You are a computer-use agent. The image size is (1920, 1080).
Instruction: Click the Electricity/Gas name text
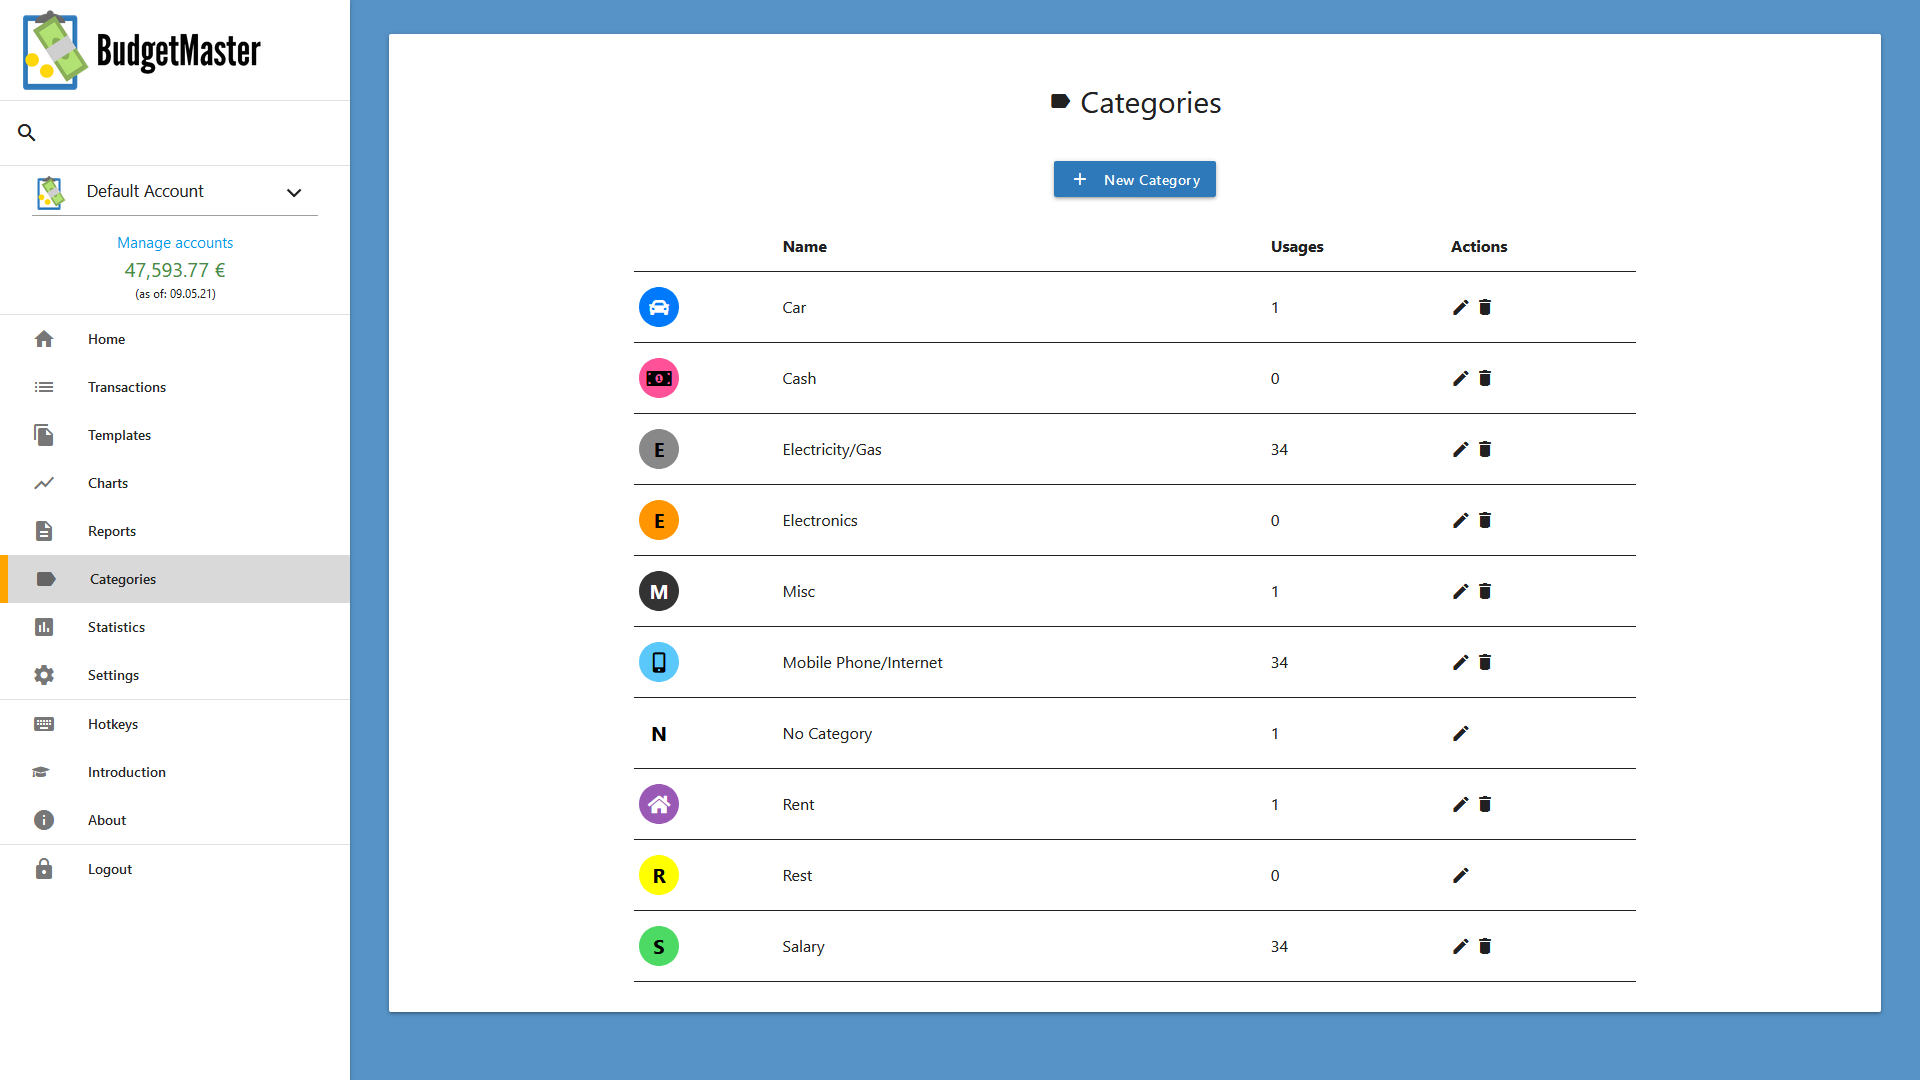coord(832,449)
